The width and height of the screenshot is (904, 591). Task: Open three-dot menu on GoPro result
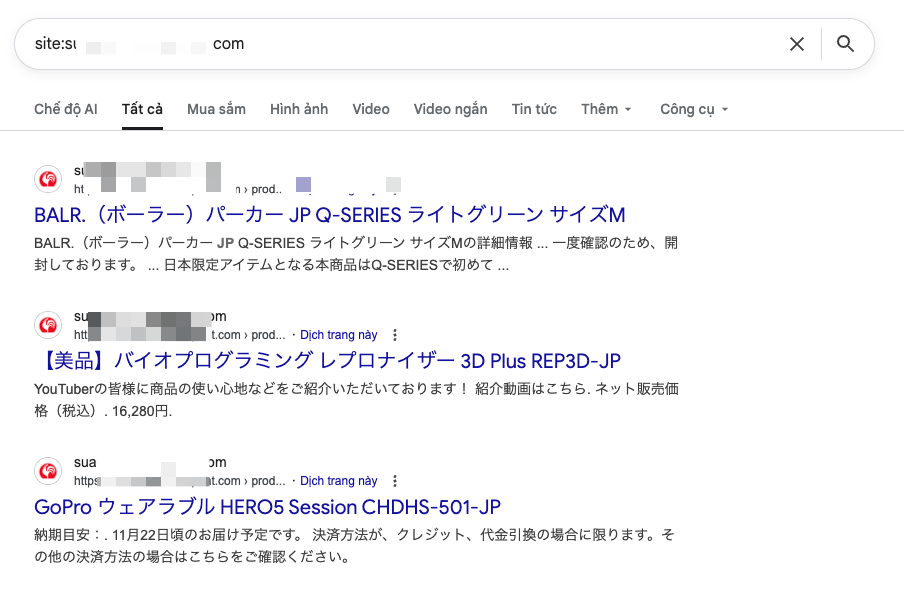[x=395, y=481]
